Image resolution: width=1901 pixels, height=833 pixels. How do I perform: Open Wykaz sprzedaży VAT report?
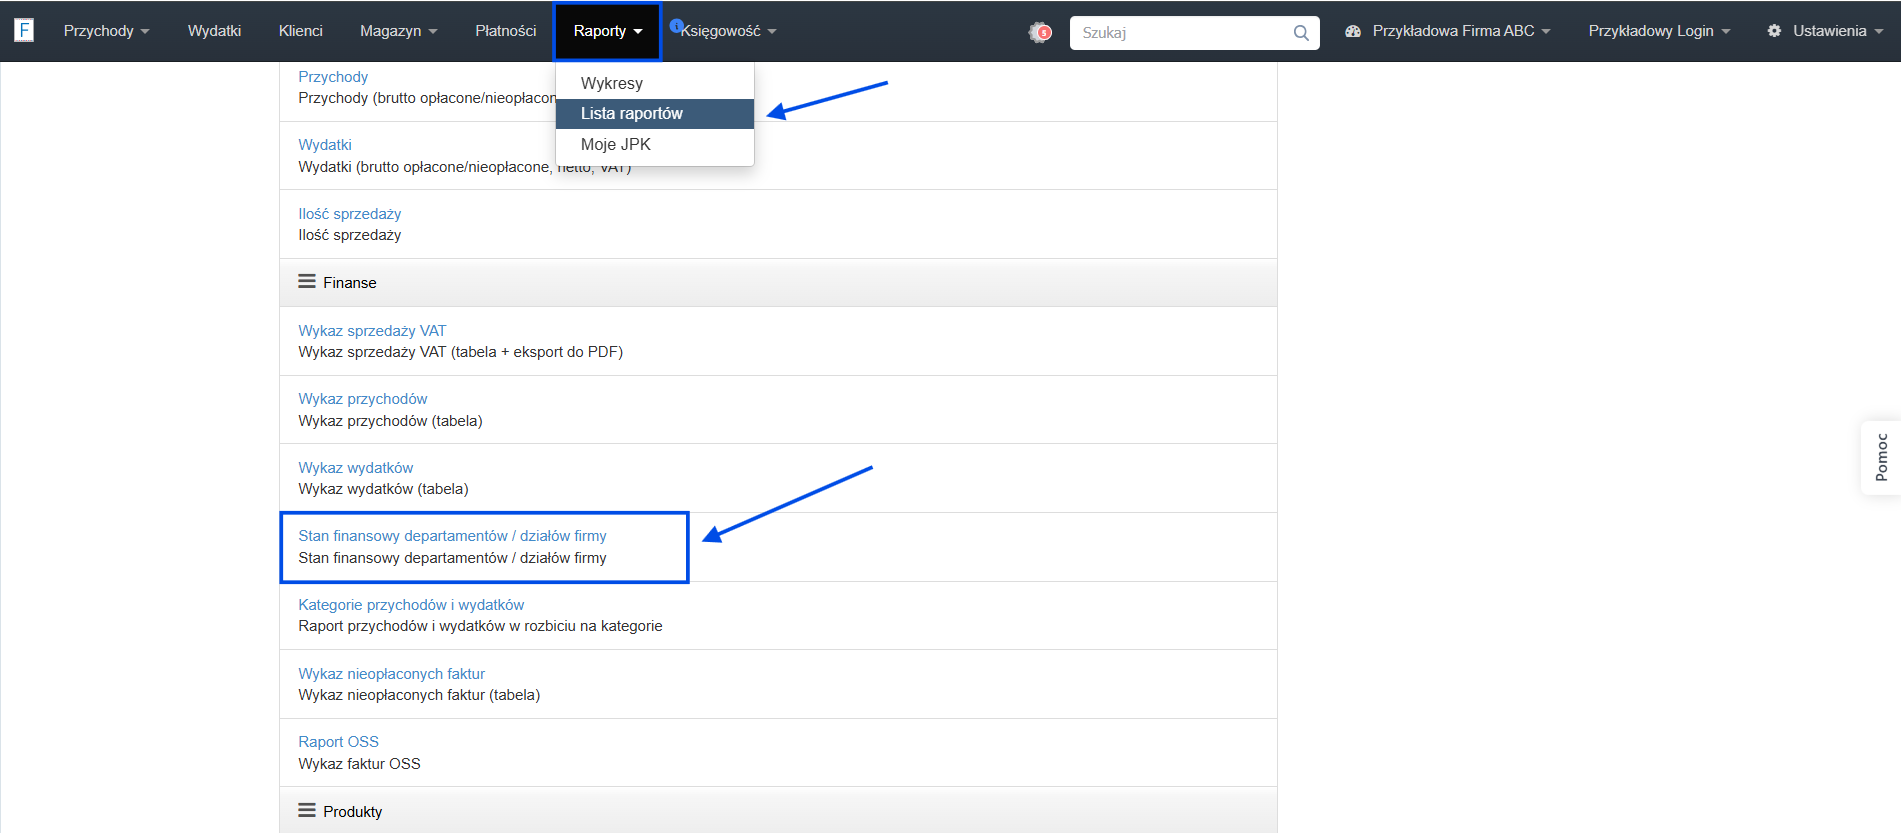372,331
